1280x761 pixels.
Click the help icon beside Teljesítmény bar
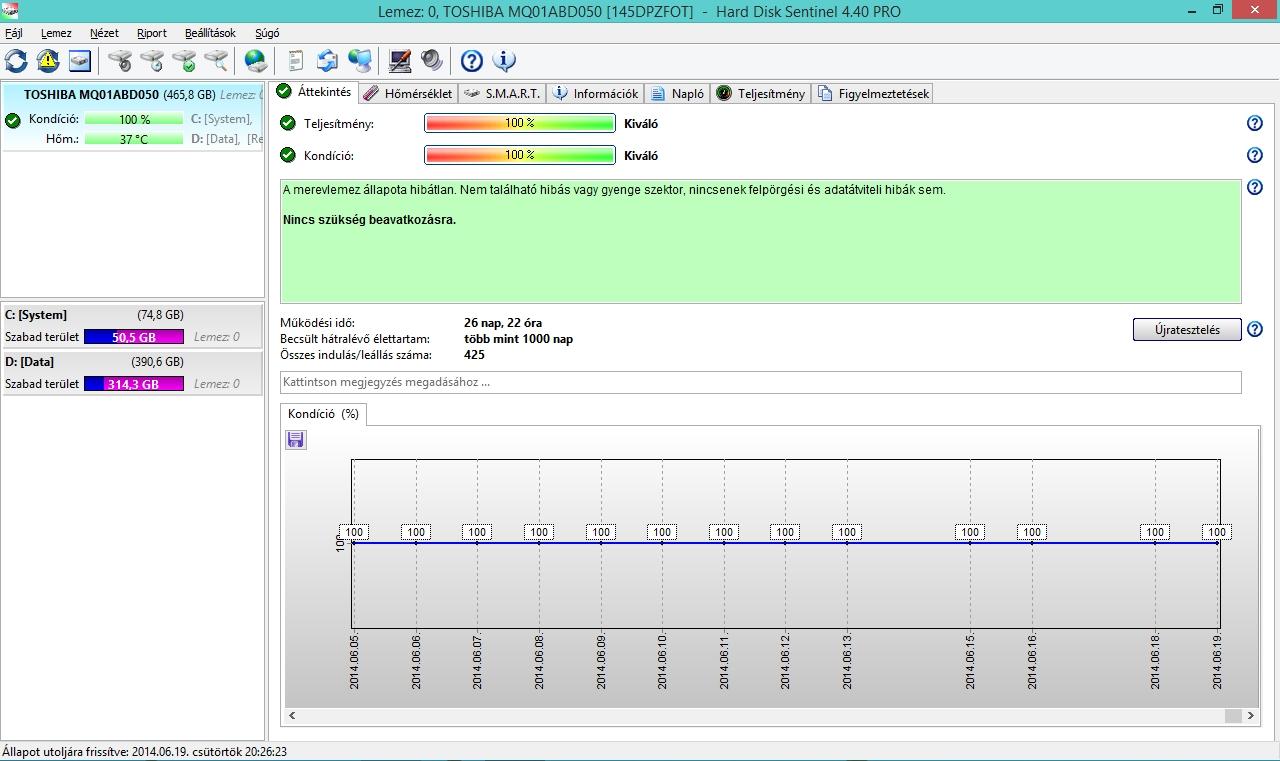coord(1255,123)
